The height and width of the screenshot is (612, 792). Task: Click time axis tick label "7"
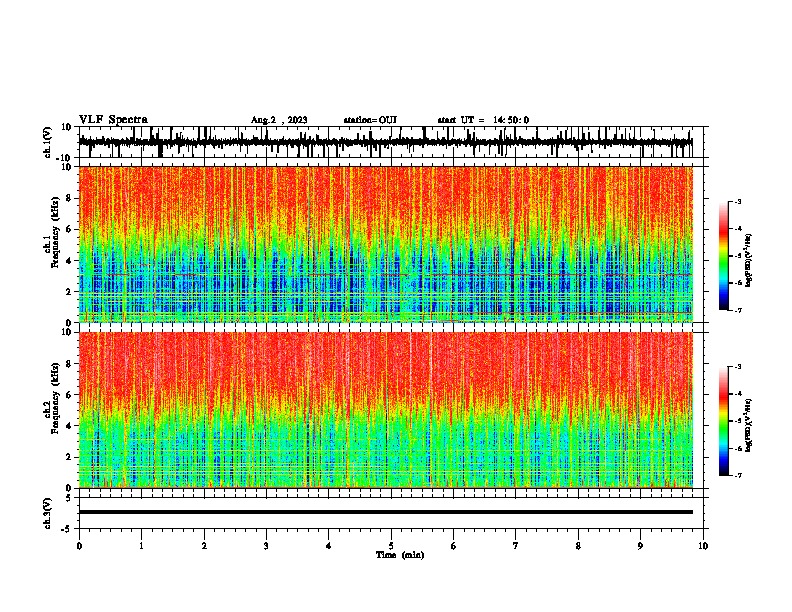[x=516, y=546]
